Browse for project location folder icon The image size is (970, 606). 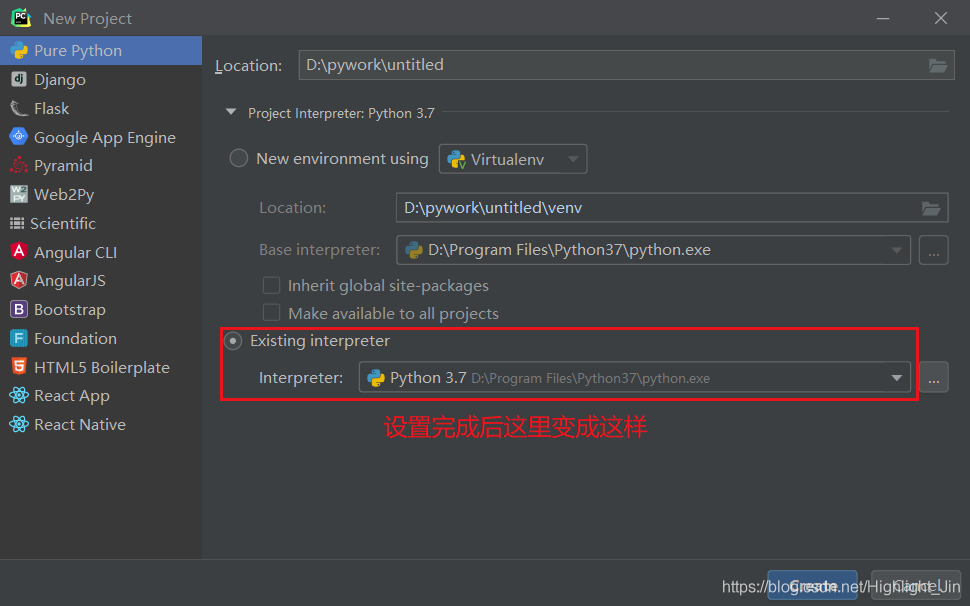(x=937, y=65)
